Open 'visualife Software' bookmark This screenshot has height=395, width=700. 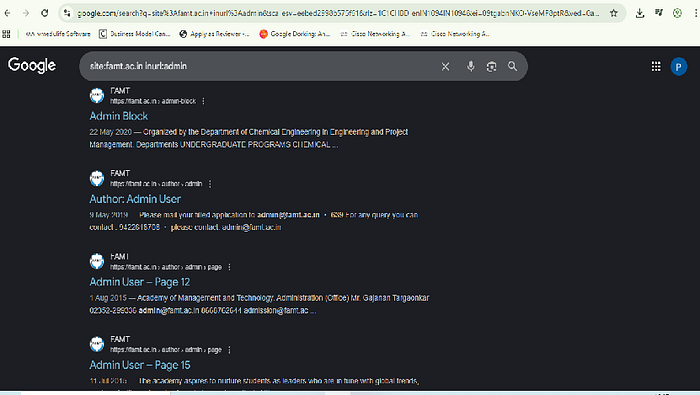58,34
